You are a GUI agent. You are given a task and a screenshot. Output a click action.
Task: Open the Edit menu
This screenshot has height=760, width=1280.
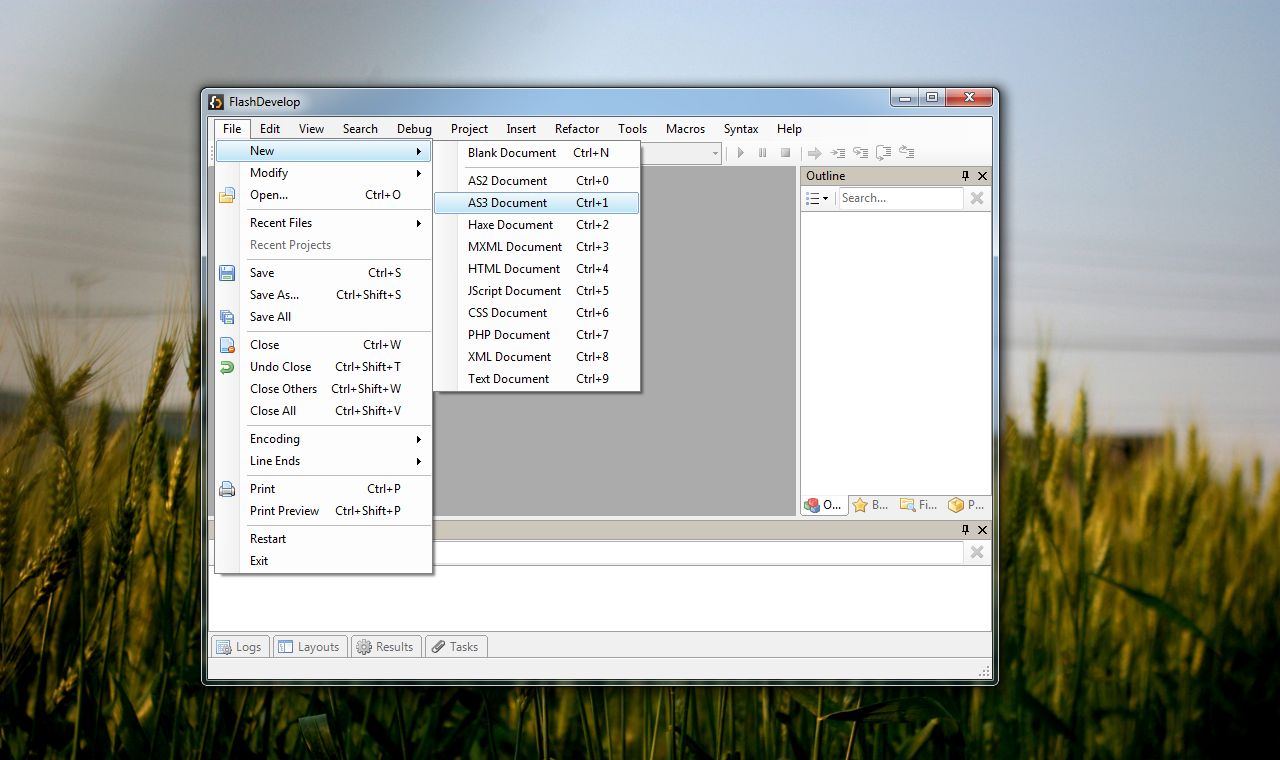[270, 129]
